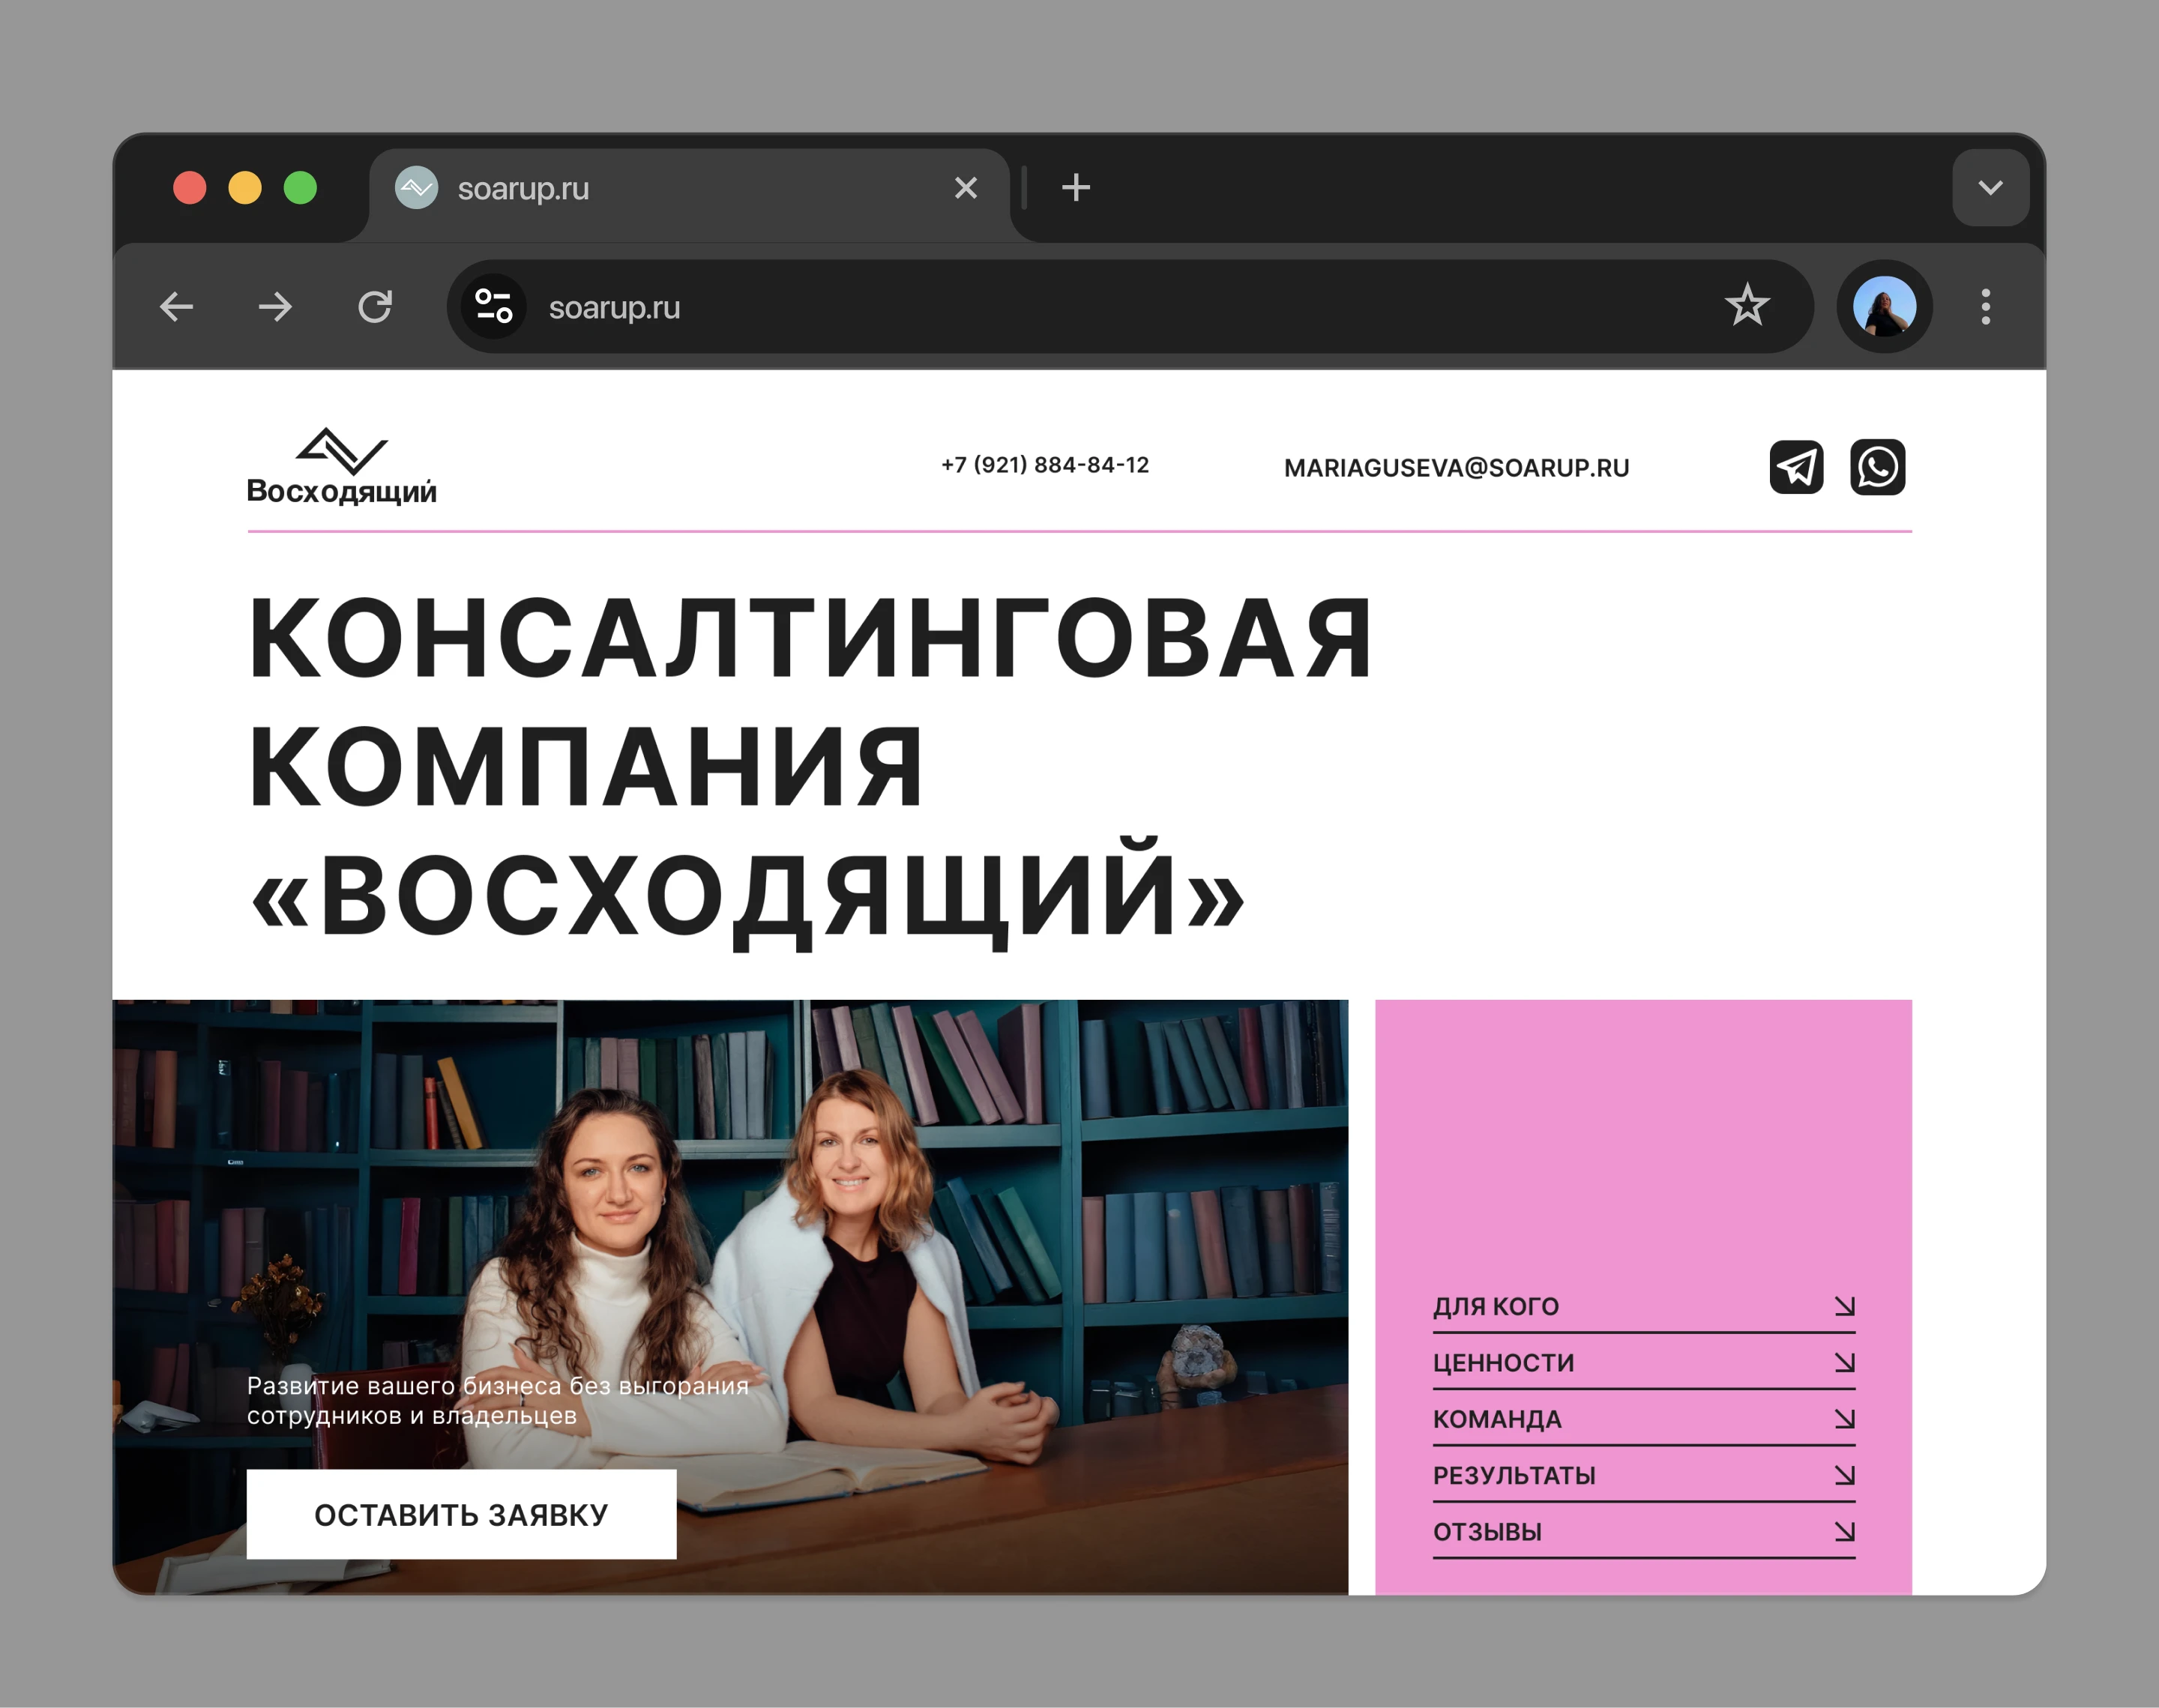Screen dimensions: 2159x1708
Task: Click the forward navigation arrow
Action: (x=276, y=307)
